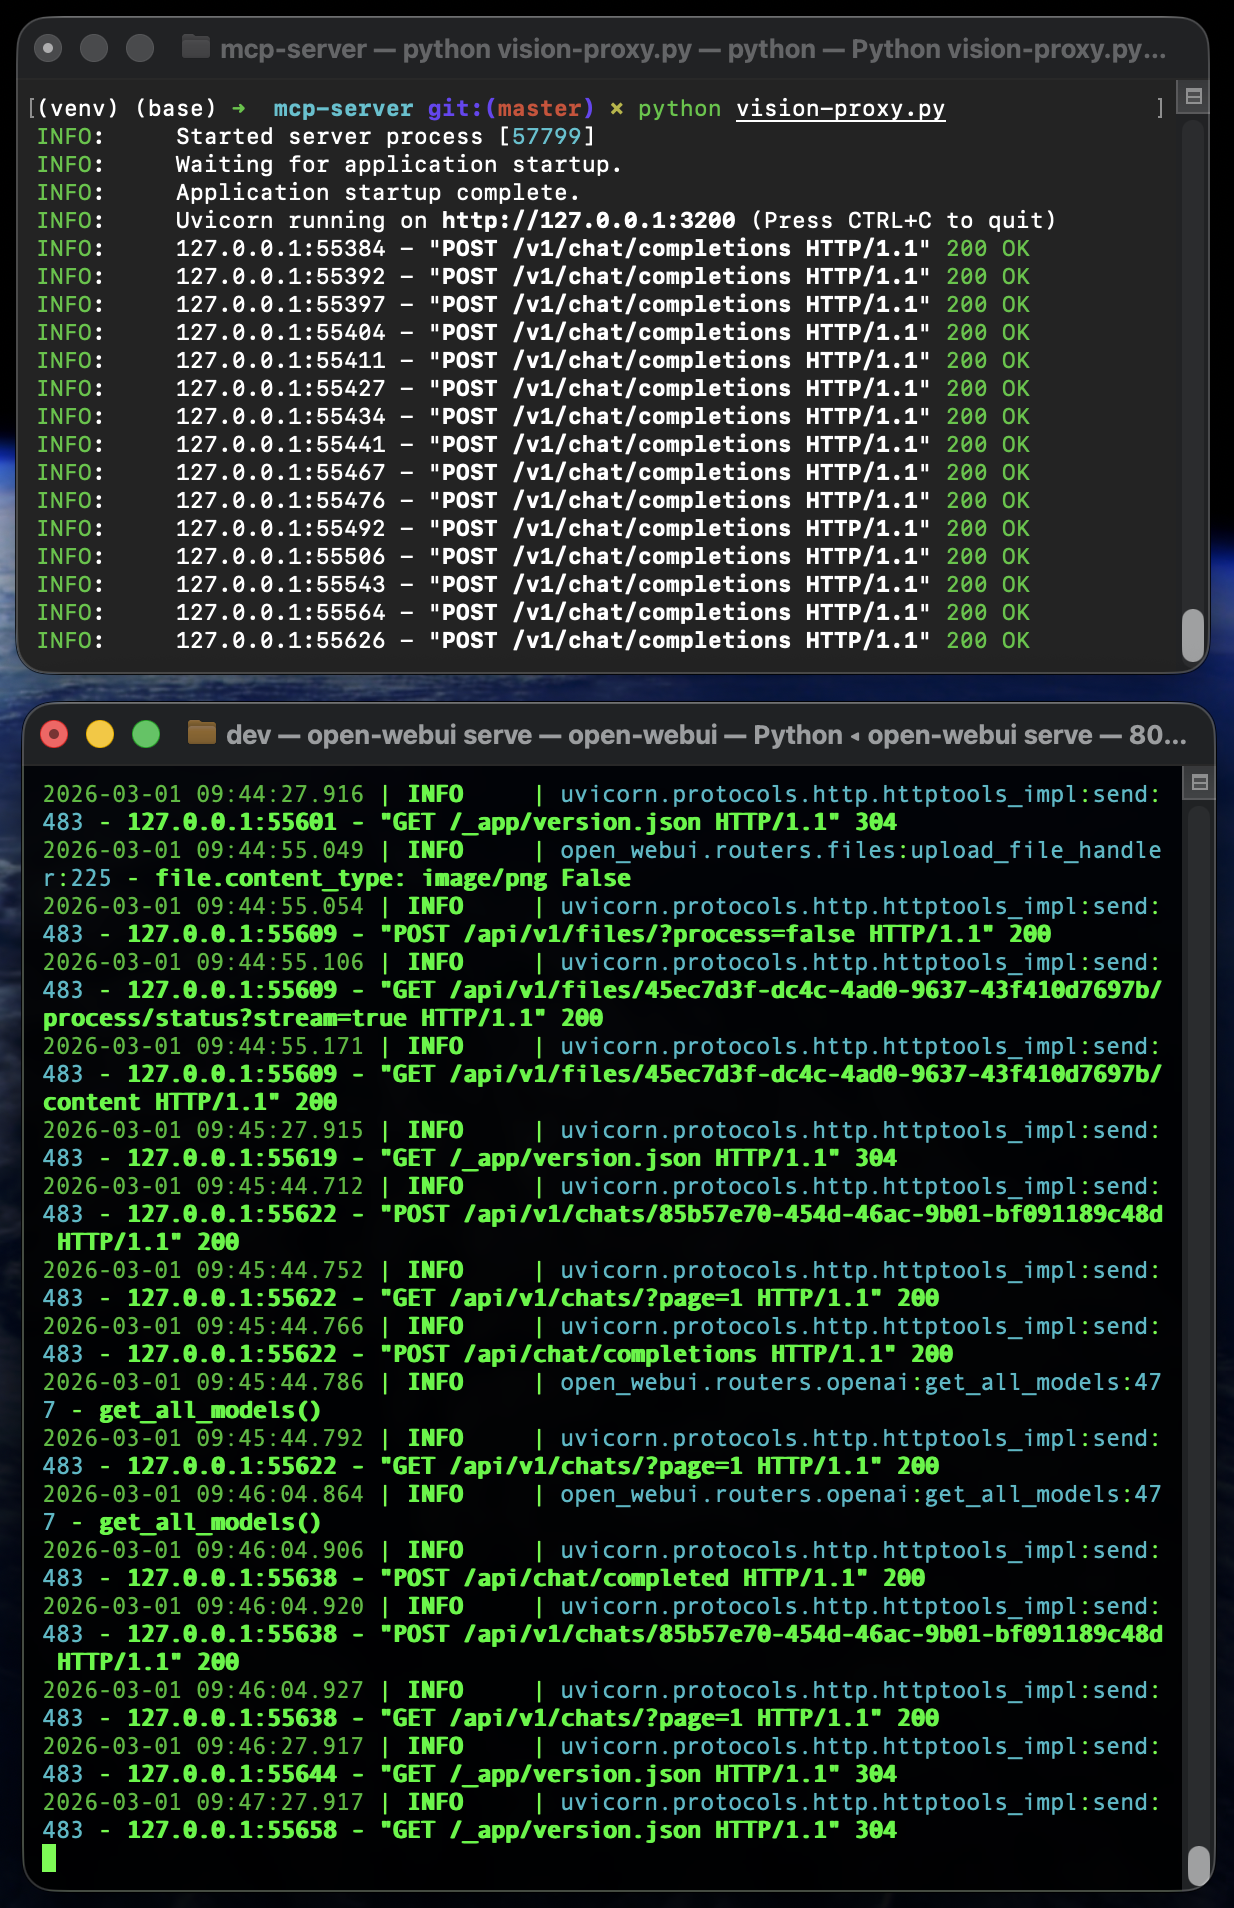The width and height of the screenshot is (1234, 1908).
Task: Click the green terminal cursor block
Action: click(49, 1858)
